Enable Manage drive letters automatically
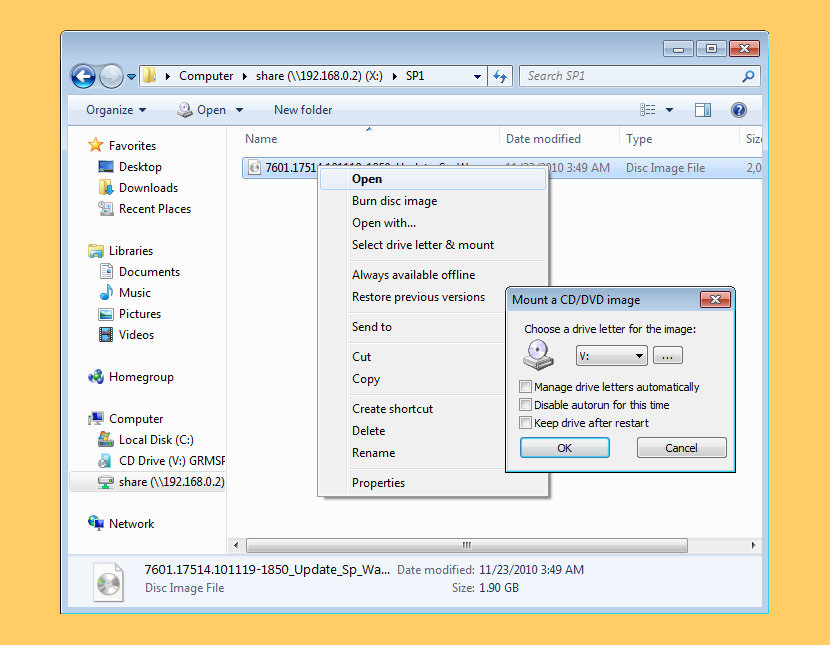830x645 pixels. click(525, 386)
